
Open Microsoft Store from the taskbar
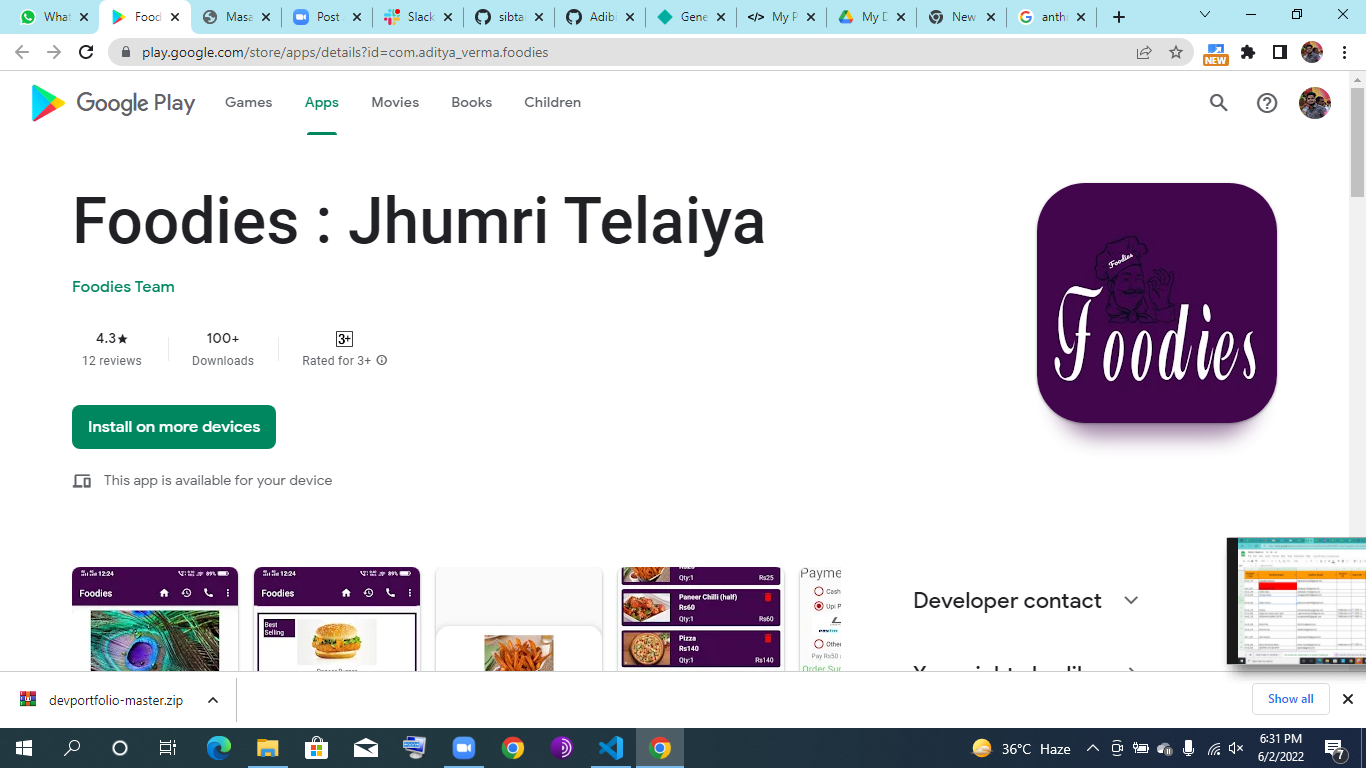(x=317, y=748)
